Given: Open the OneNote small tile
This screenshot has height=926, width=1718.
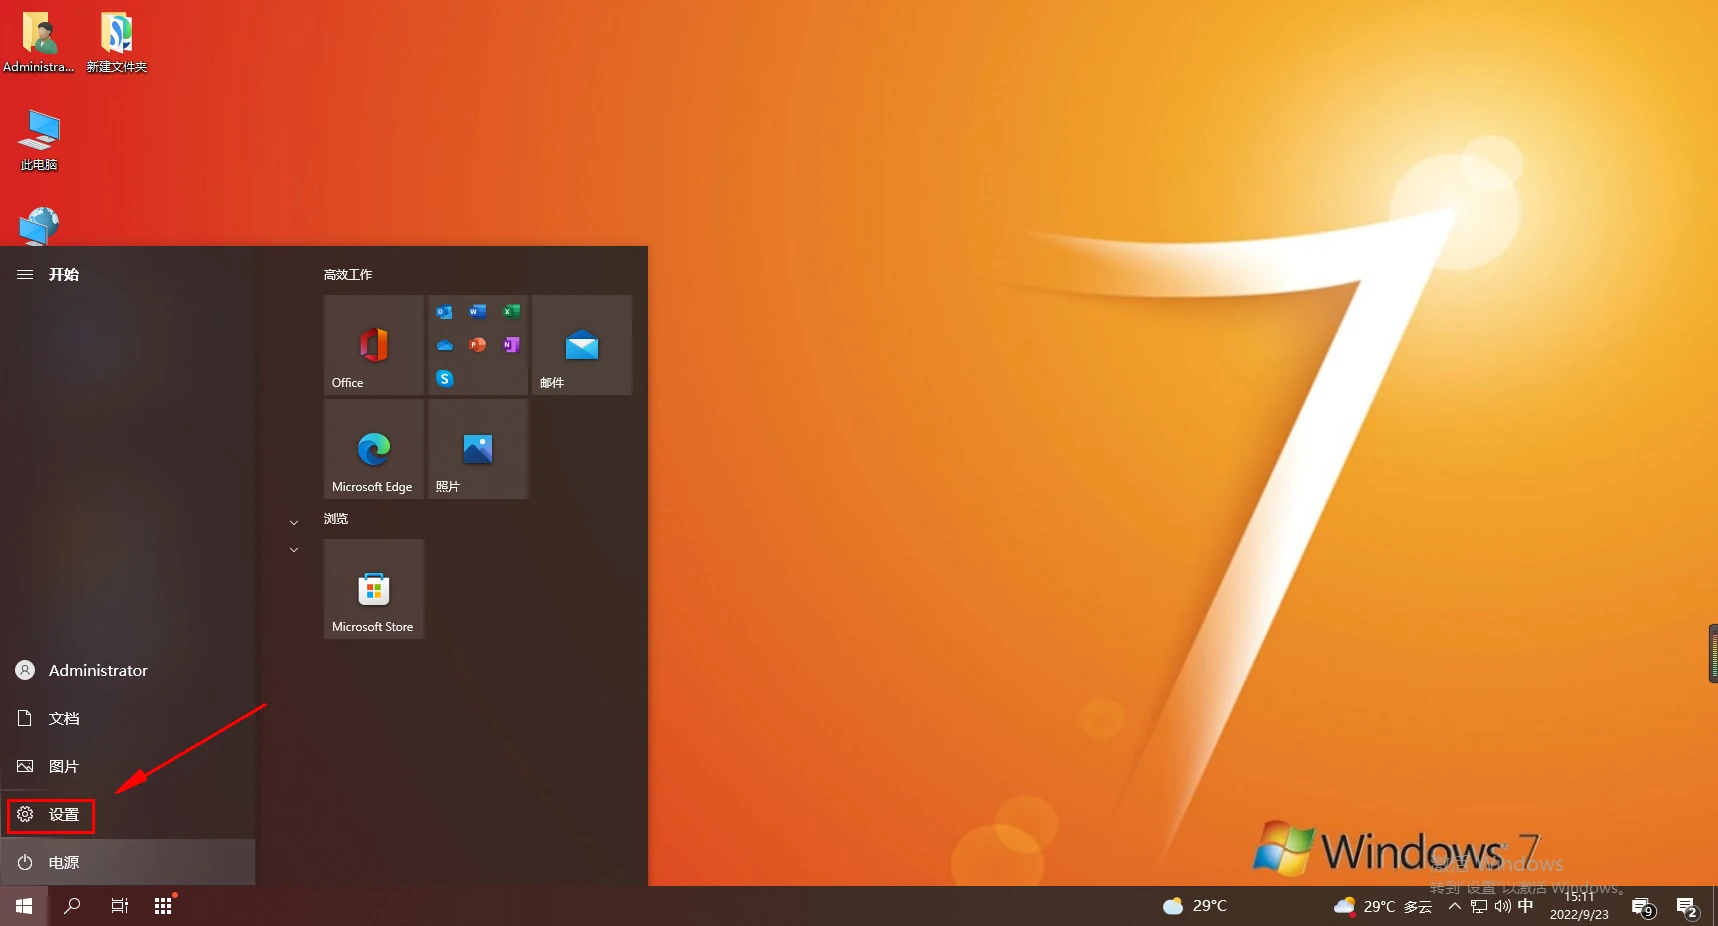Looking at the screenshot, I should tap(511, 345).
